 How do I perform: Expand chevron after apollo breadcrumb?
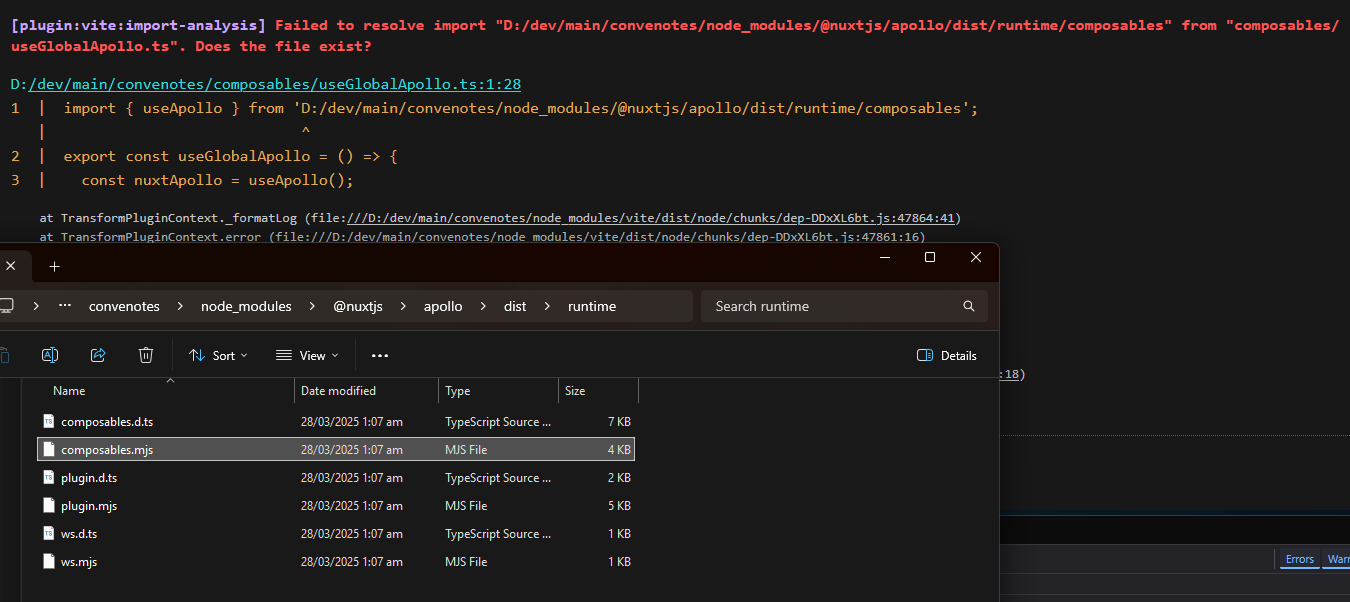pos(483,306)
